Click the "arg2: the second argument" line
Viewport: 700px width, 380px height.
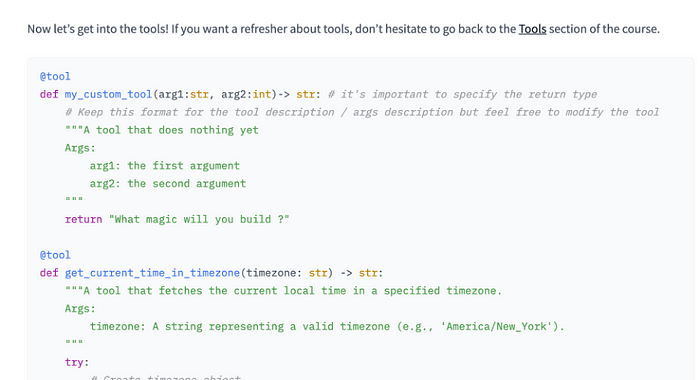pyautogui.click(x=168, y=184)
